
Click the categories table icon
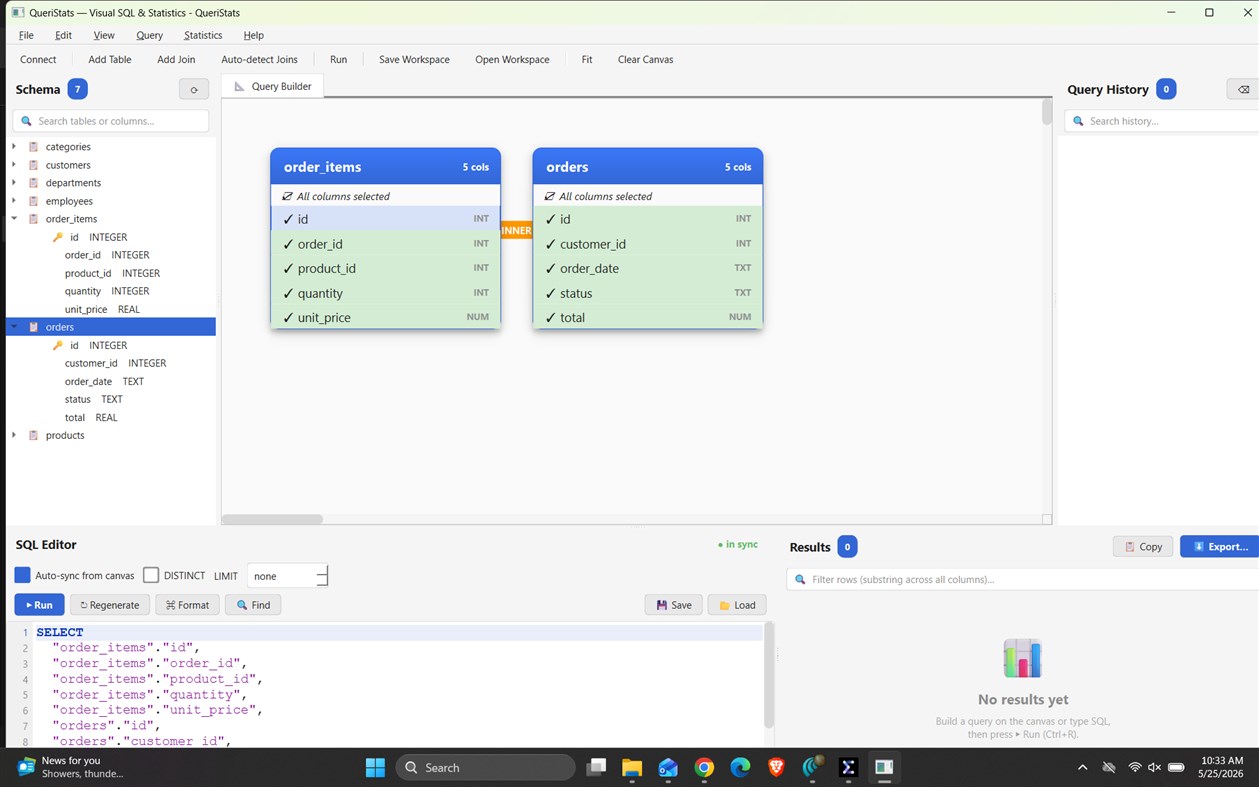pyautogui.click(x=34, y=147)
